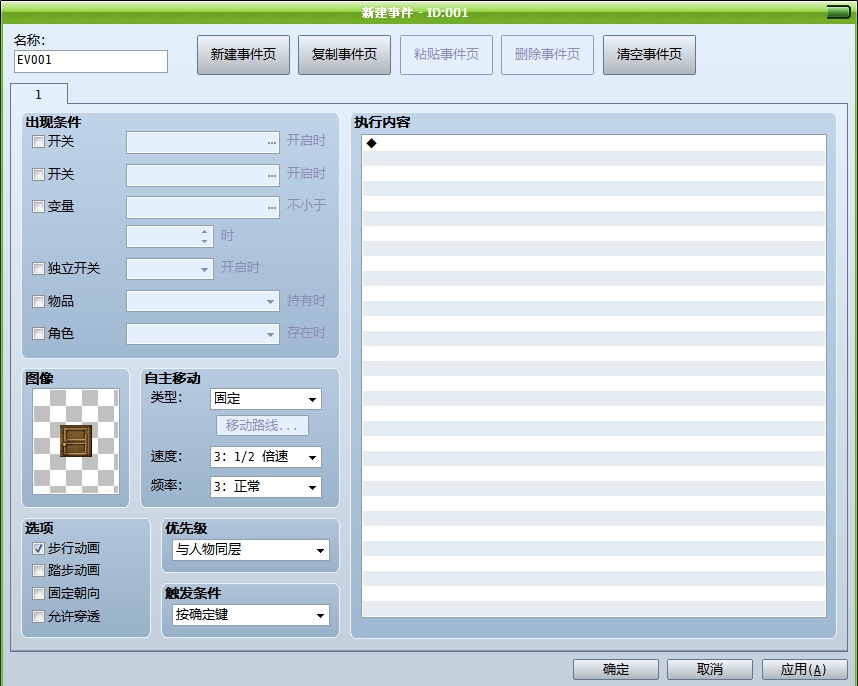The image size is (858, 686).
Task: Tick the 变量 condition checkbox
Action: (38, 206)
